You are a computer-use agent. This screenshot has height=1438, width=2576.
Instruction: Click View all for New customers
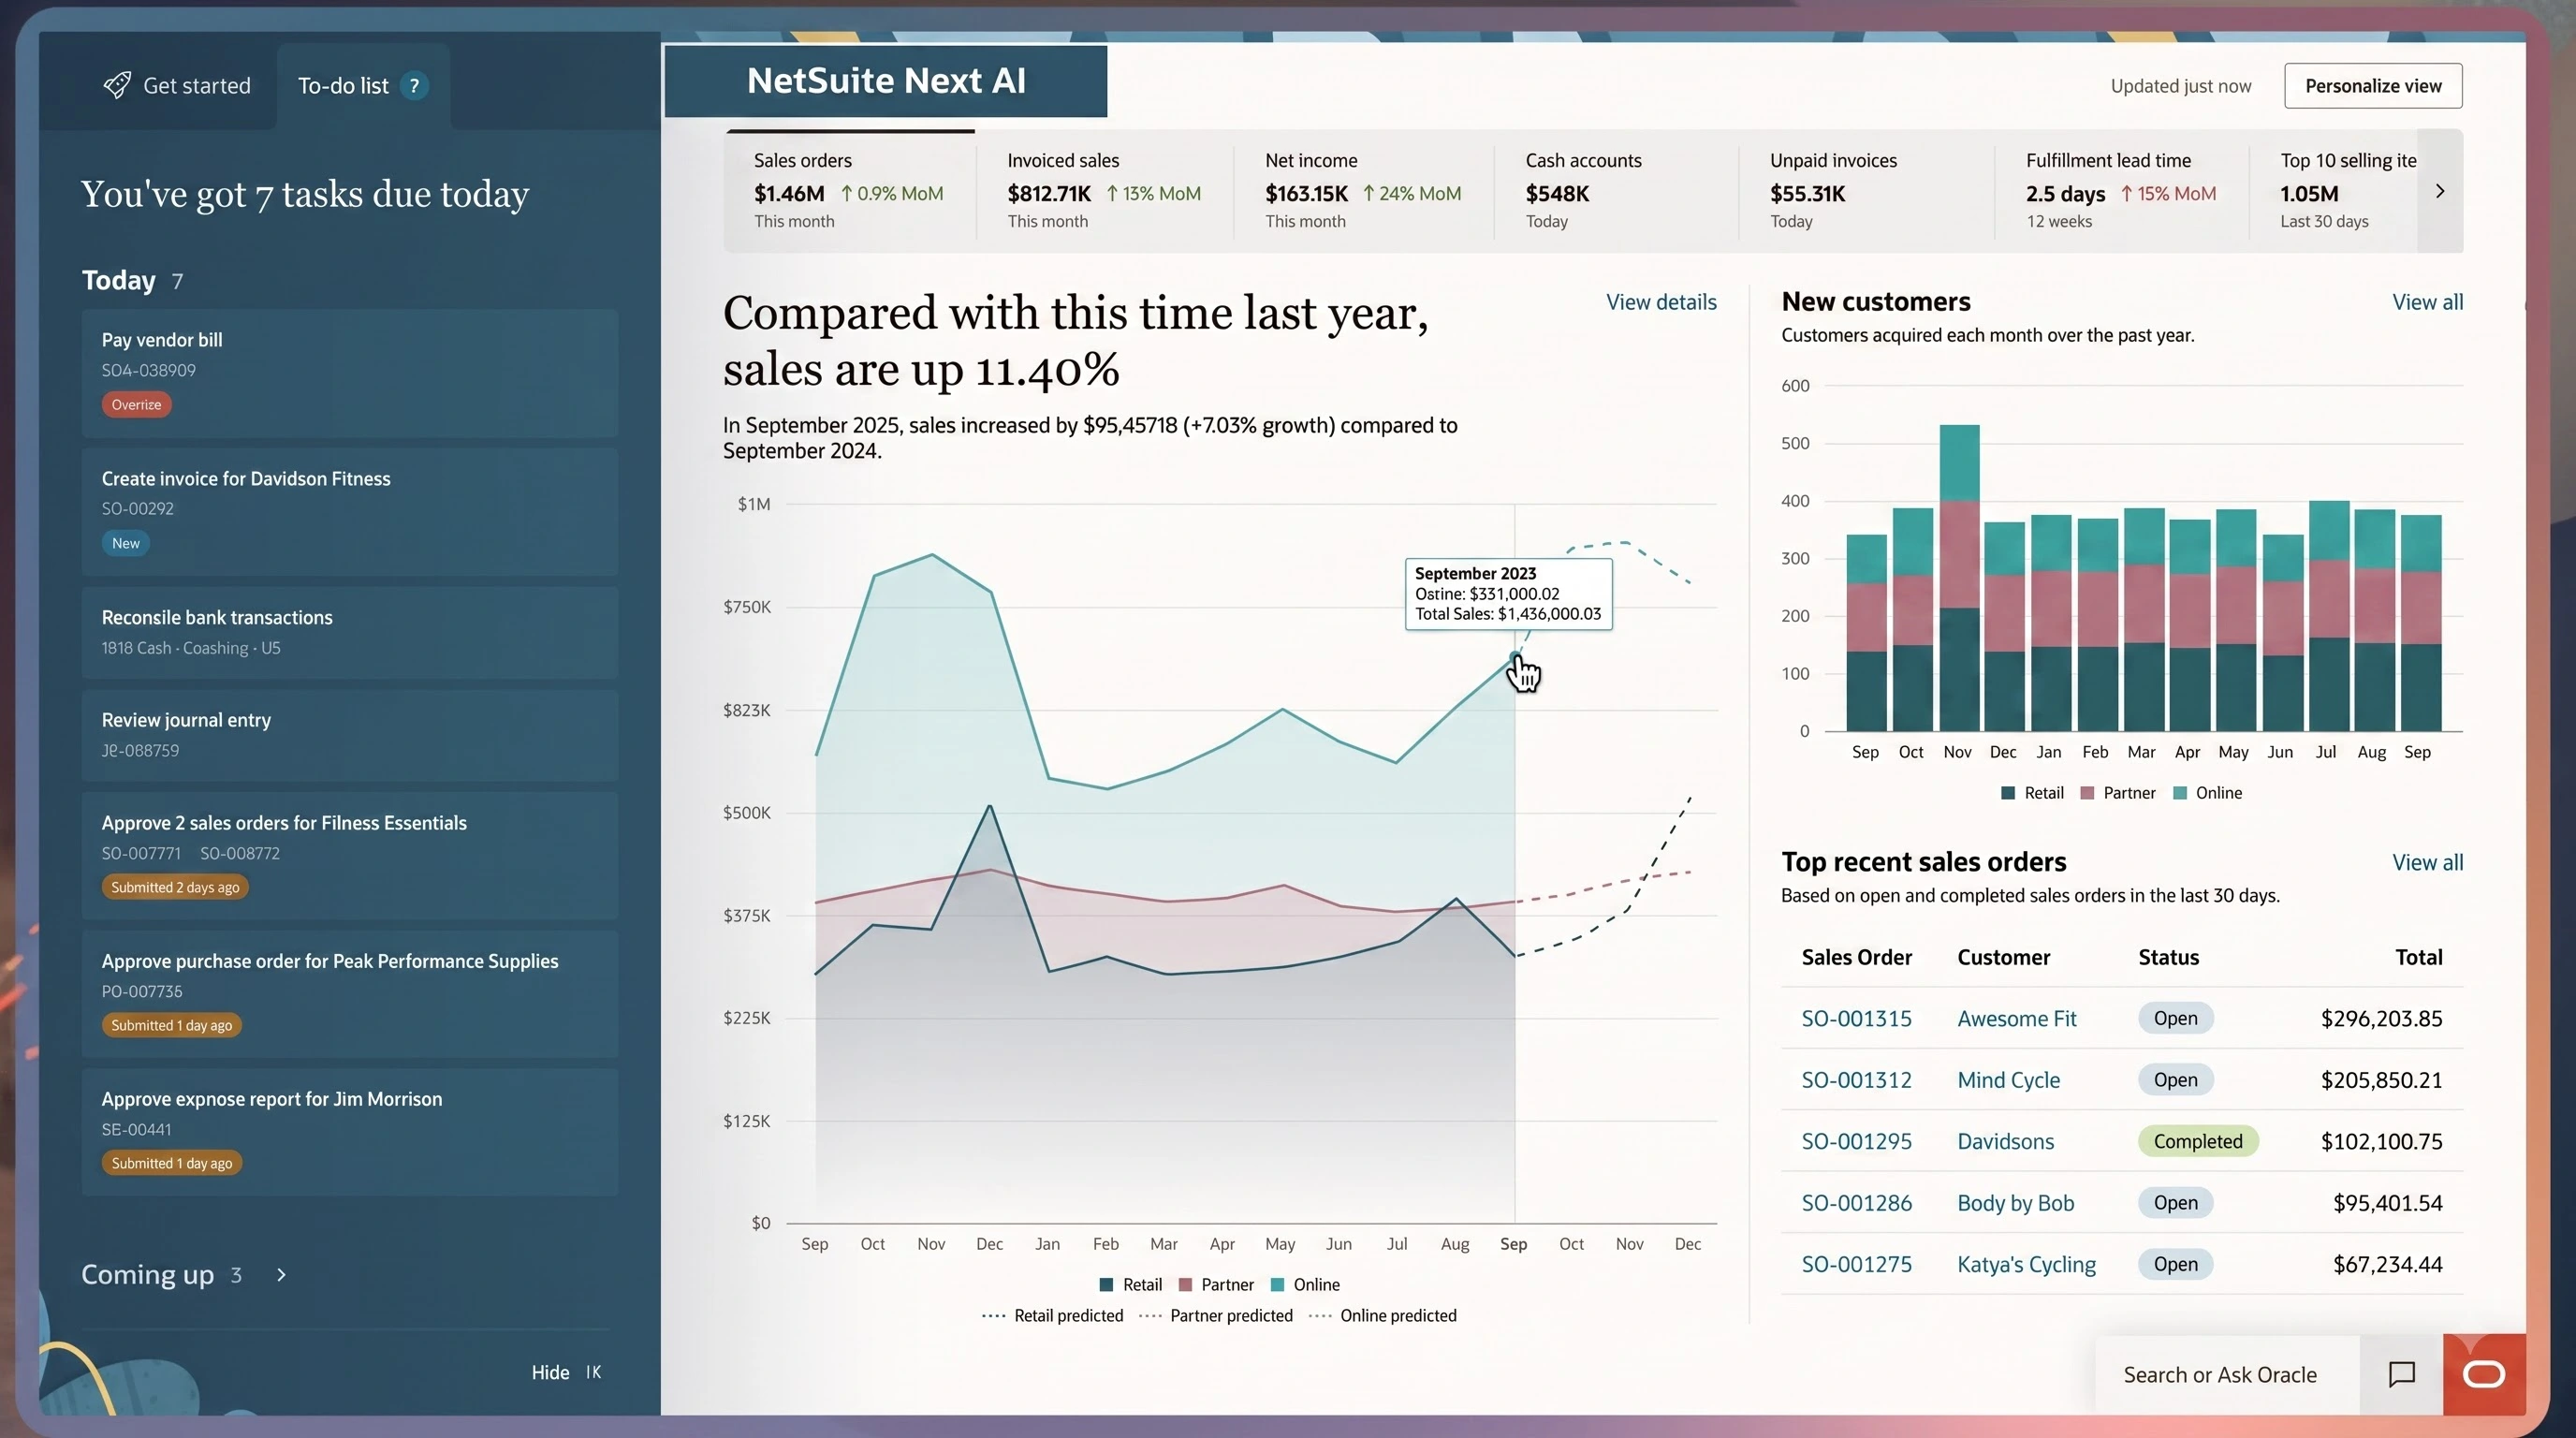click(2427, 302)
